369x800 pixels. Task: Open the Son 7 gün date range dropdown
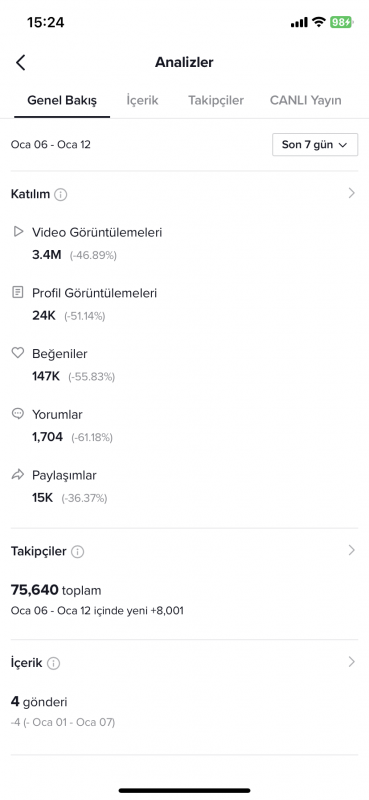pyautogui.click(x=315, y=144)
